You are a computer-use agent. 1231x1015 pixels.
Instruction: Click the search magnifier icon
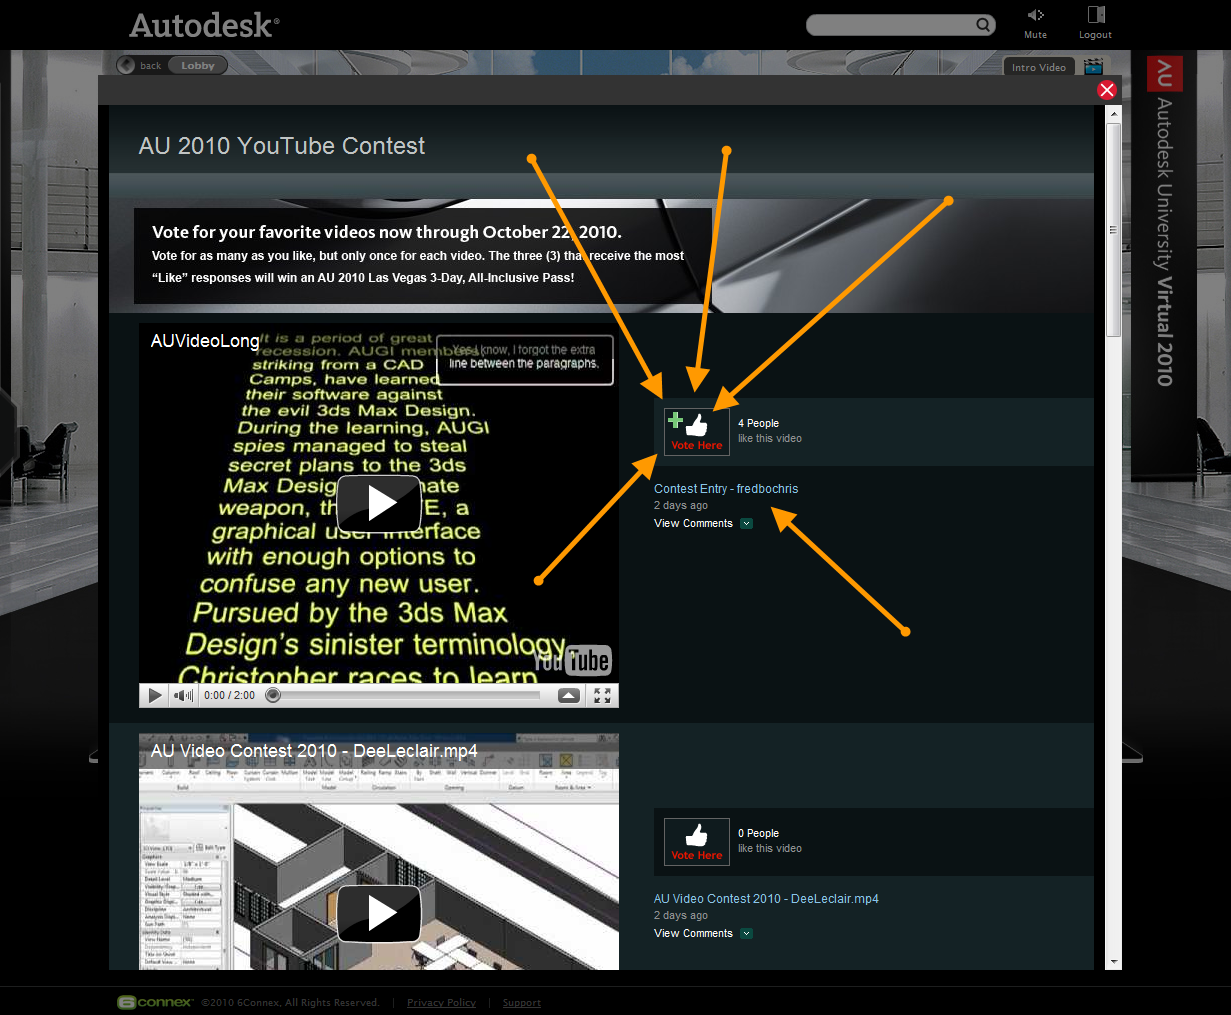pyautogui.click(x=984, y=25)
